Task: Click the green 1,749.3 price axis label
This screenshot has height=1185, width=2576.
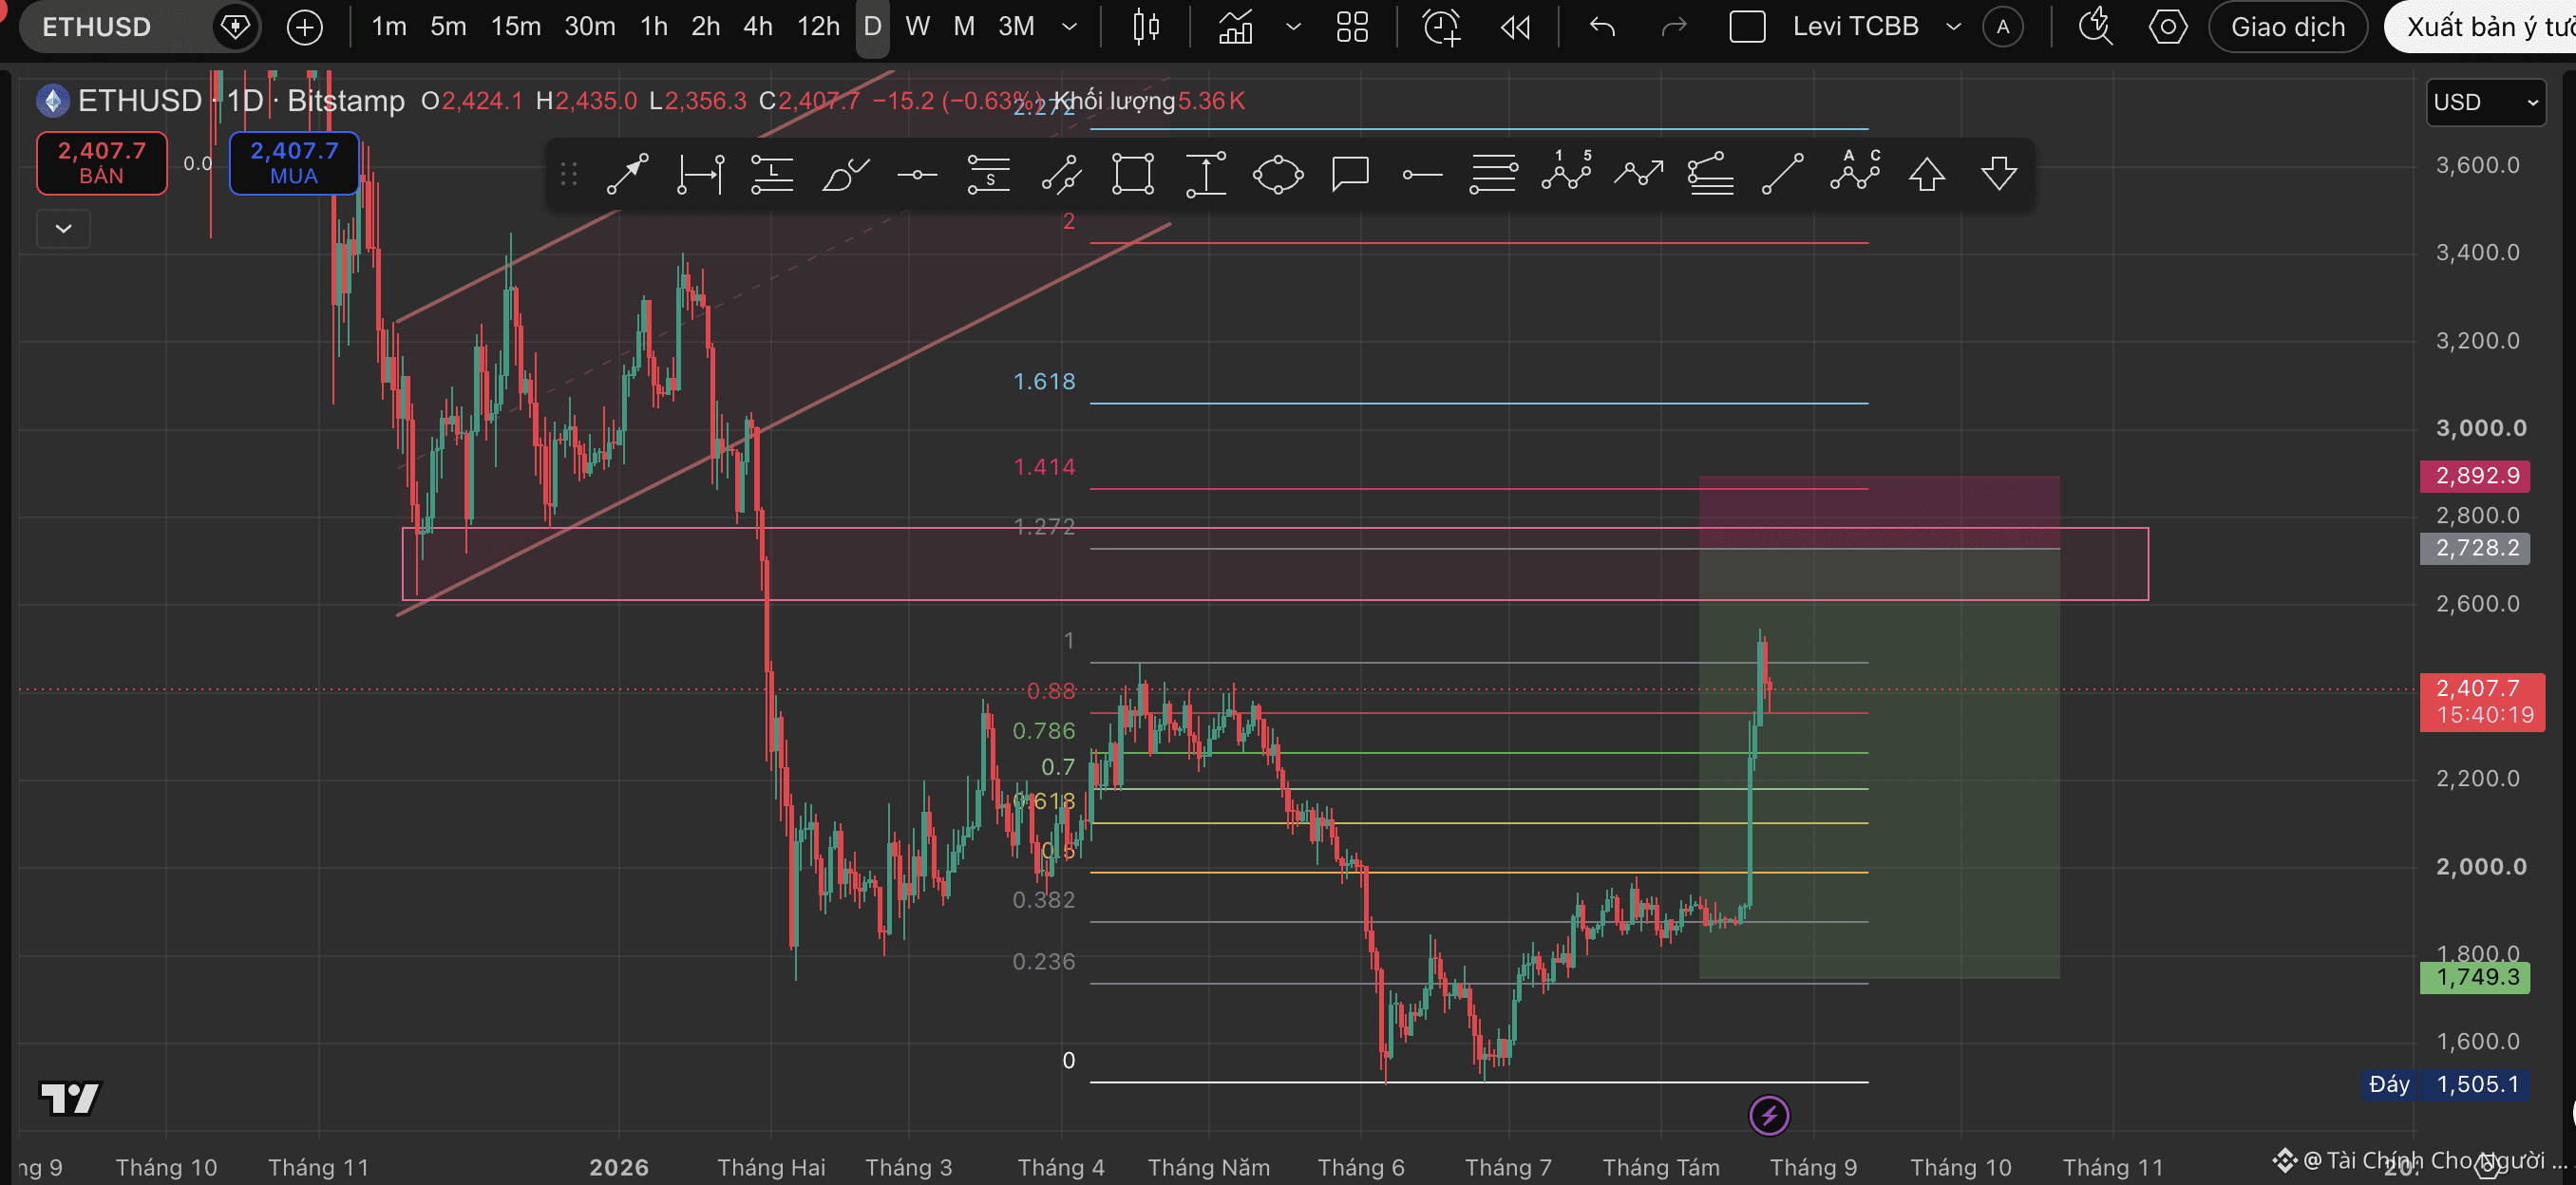Action: [x=2475, y=977]
